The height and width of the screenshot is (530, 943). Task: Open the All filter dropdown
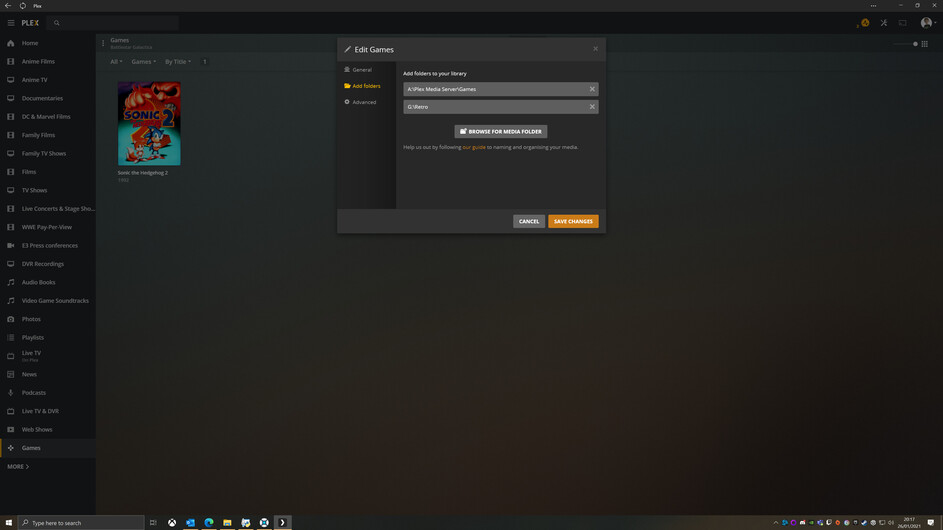pos(116,62)
